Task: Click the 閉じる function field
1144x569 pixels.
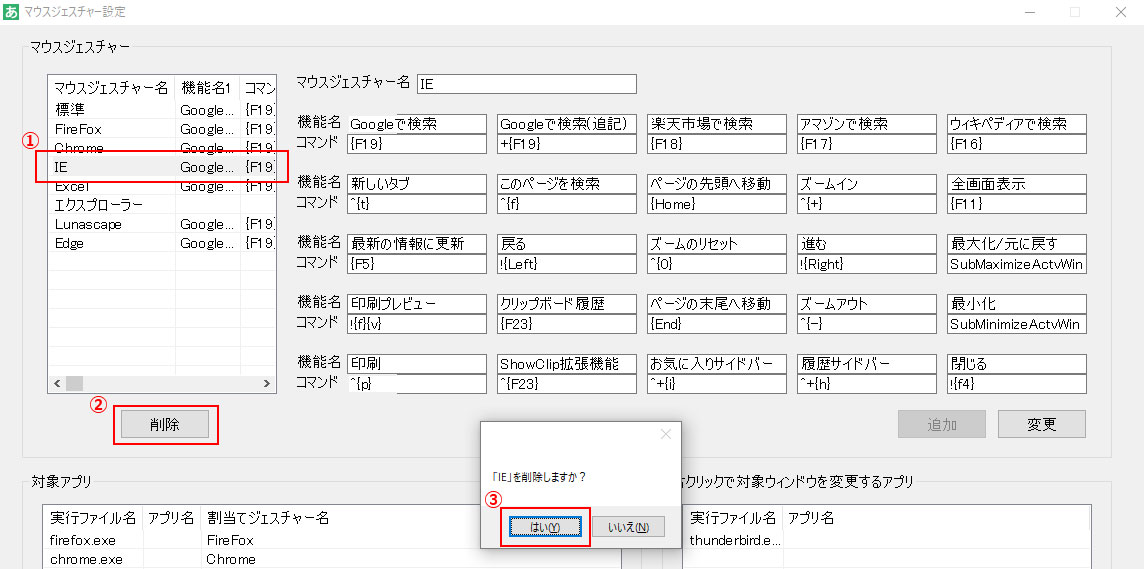Action: pos(1017,363)
